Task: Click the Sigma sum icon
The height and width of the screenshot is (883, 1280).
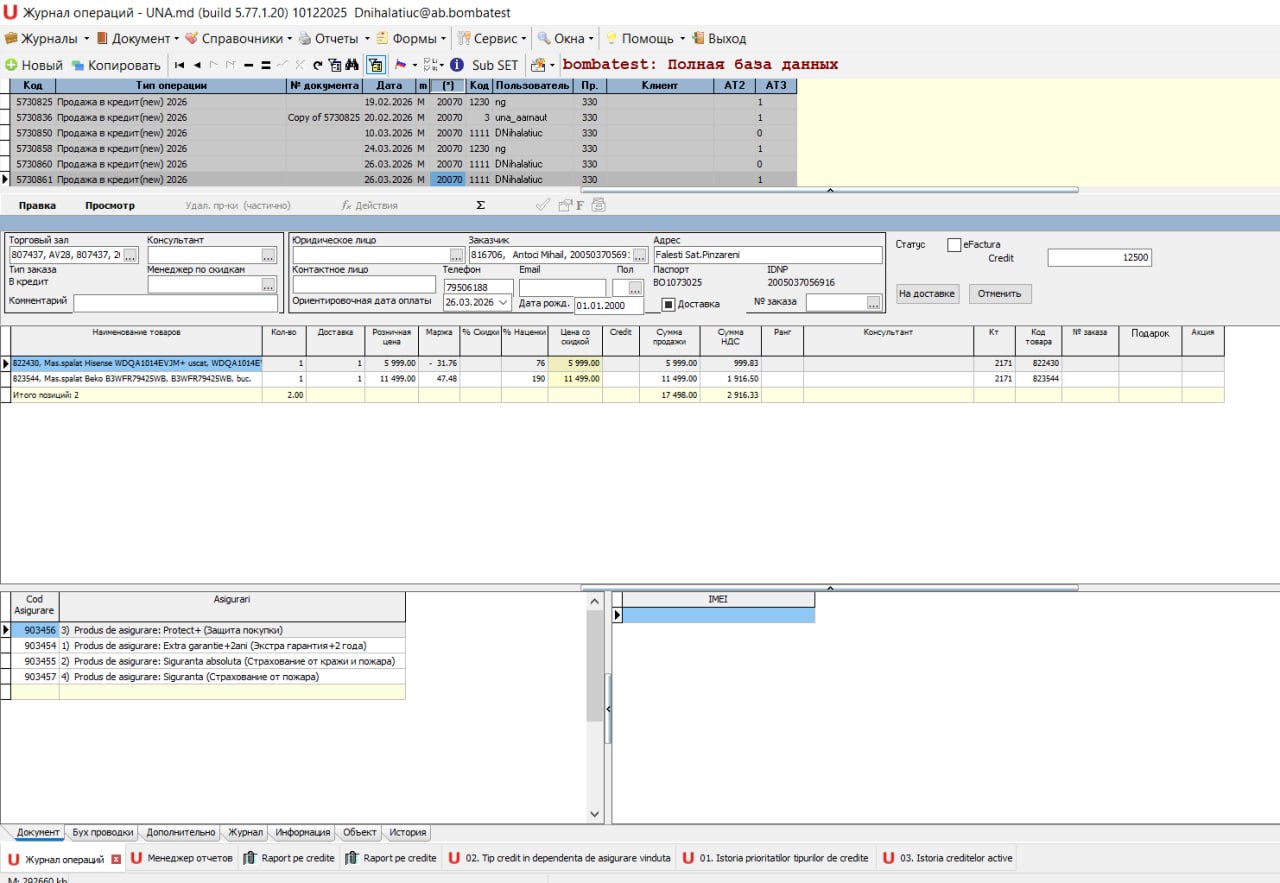Action: 481,205
